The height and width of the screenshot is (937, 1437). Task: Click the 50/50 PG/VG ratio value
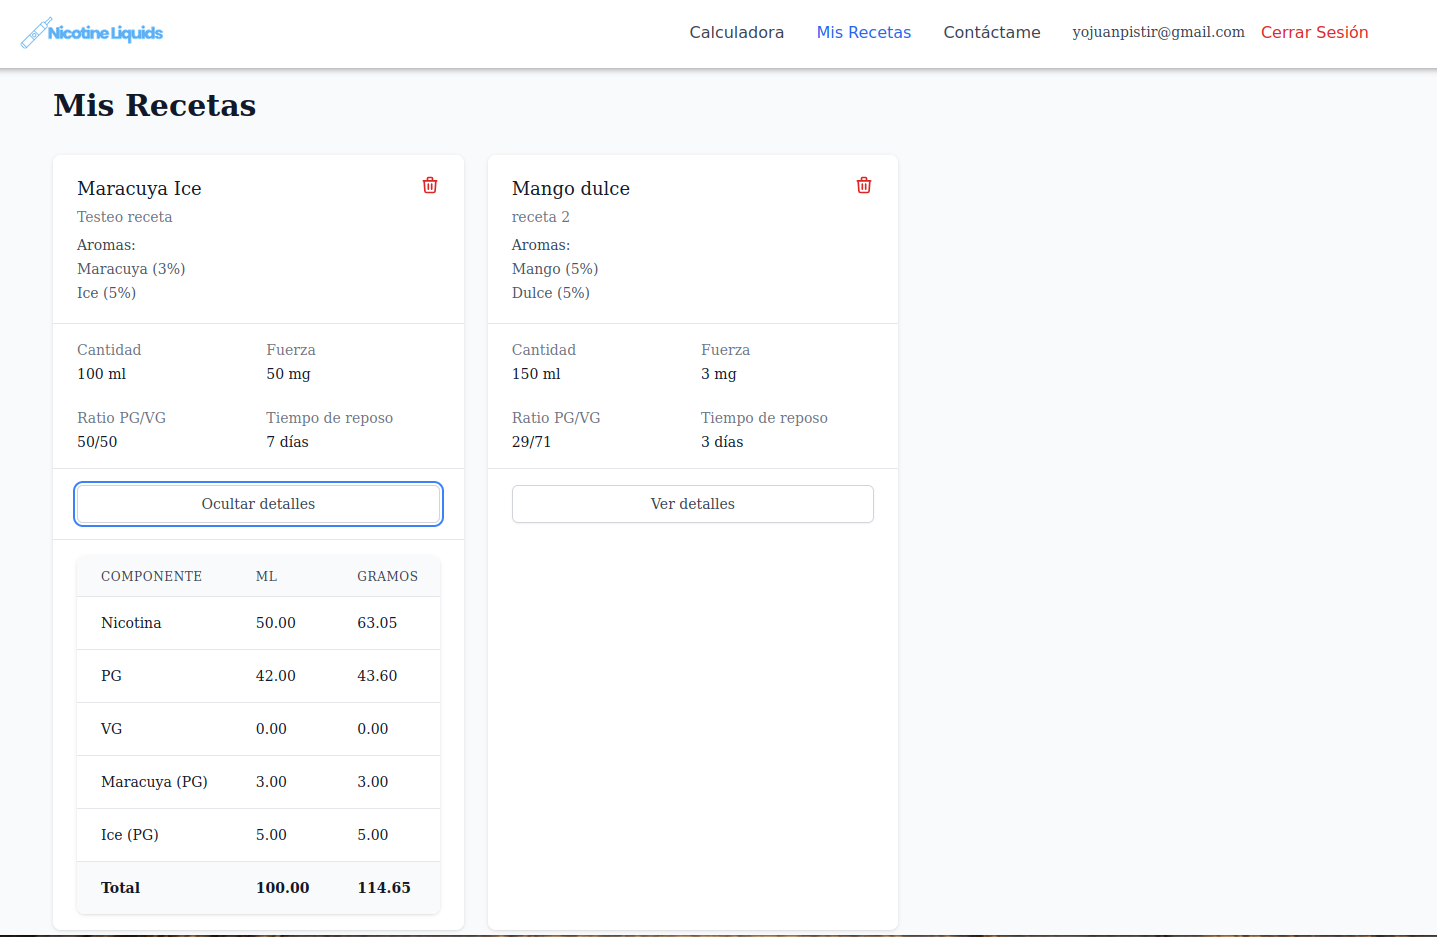(x=97, y=442)
